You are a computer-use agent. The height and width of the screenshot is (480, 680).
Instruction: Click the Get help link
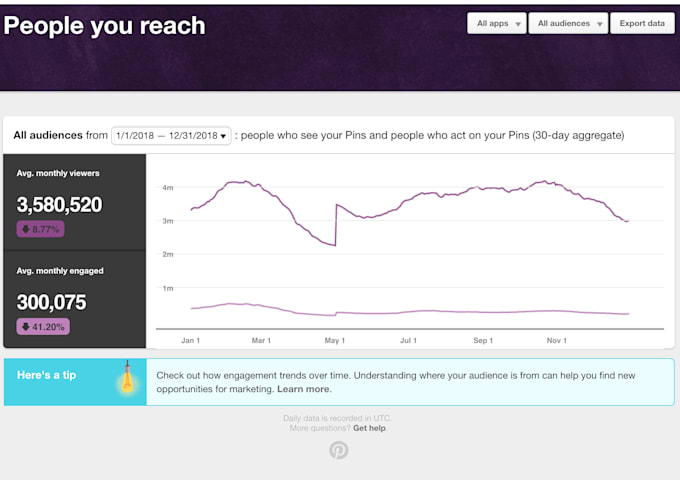[369, 428]
